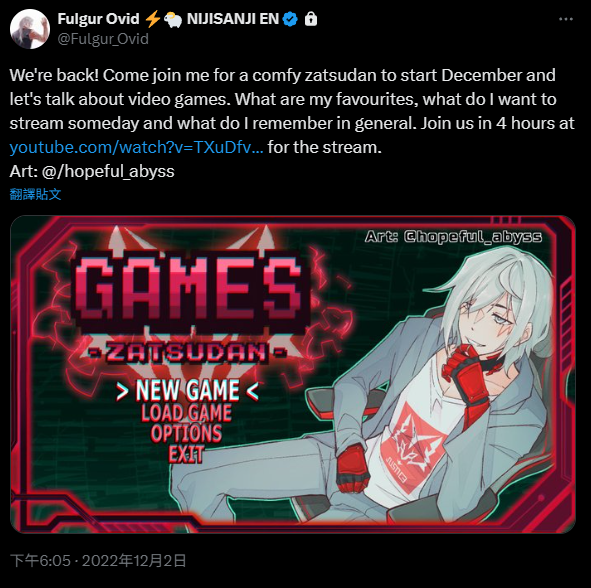
Task: Open the @Fulgur_Ovid handle link
Action: [103, 39]
